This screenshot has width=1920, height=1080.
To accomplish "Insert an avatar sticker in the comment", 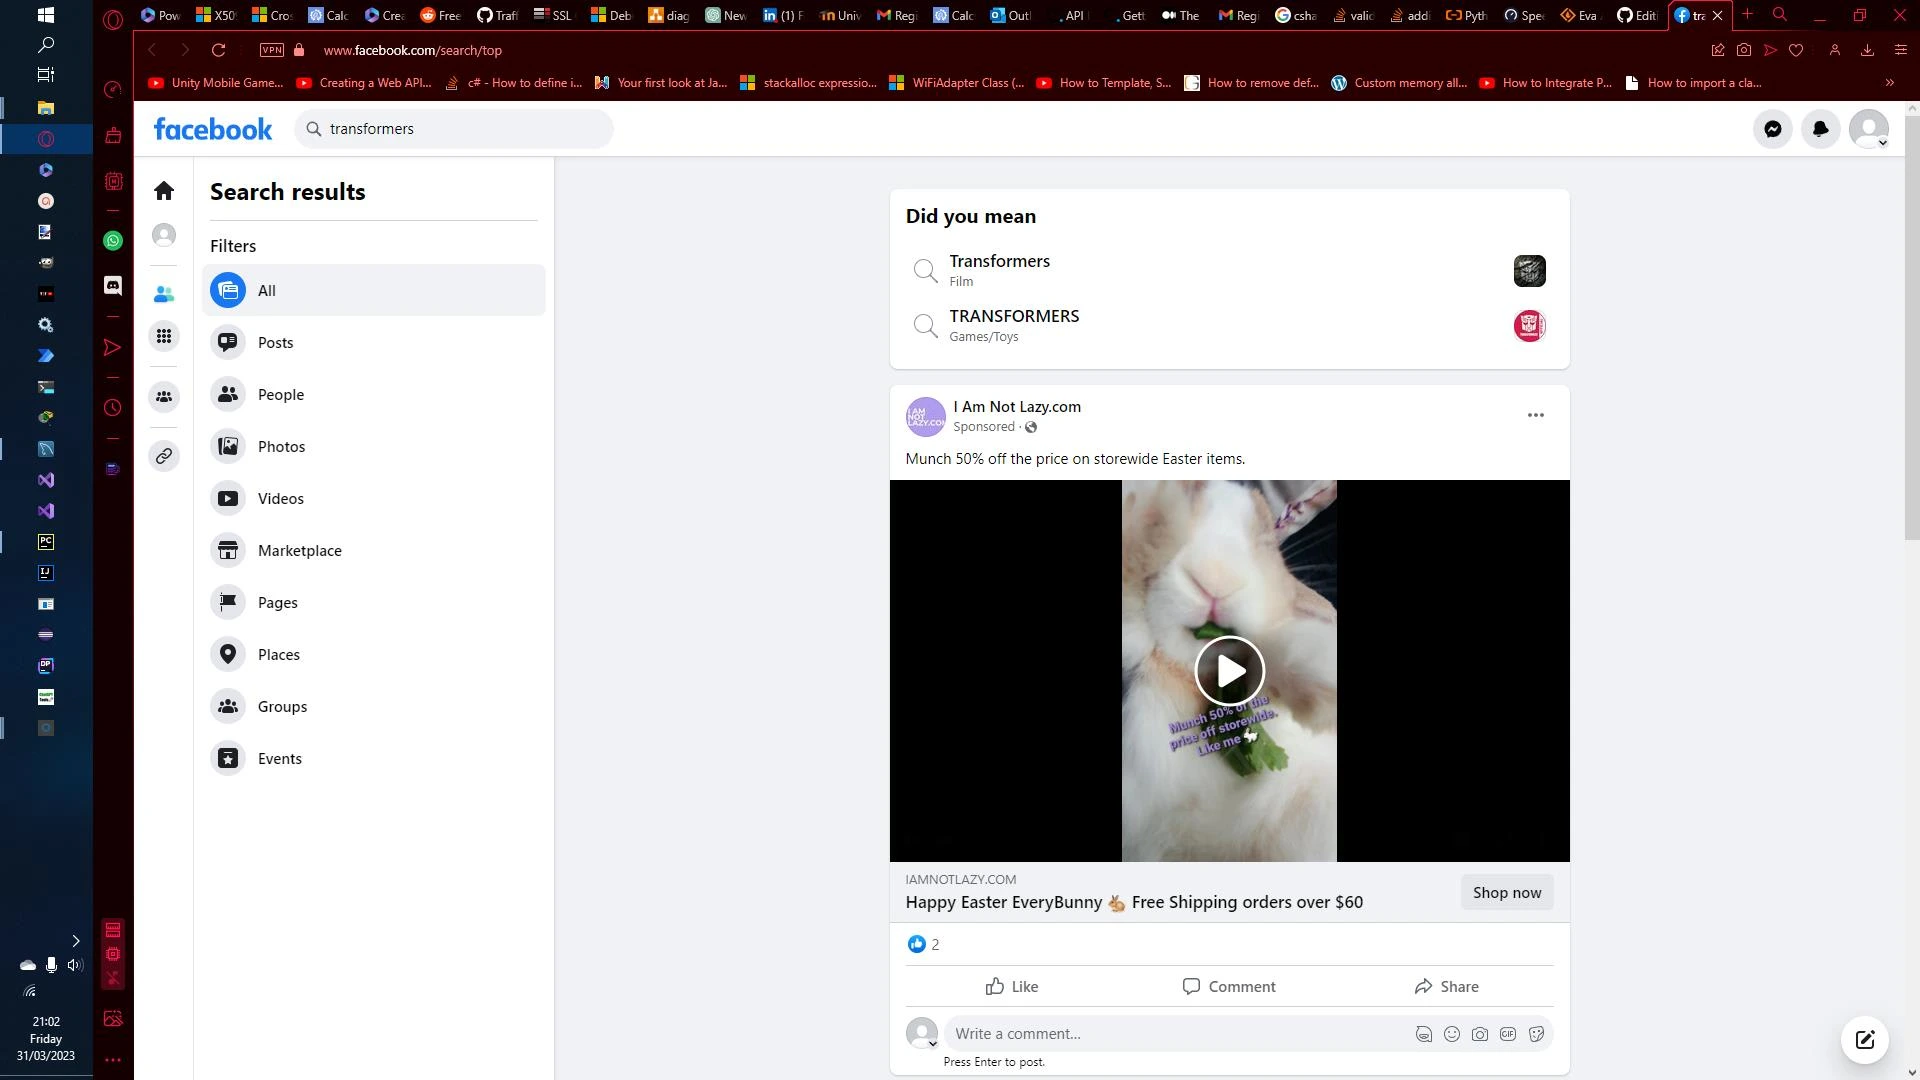I will (x=1423, y=1035).
